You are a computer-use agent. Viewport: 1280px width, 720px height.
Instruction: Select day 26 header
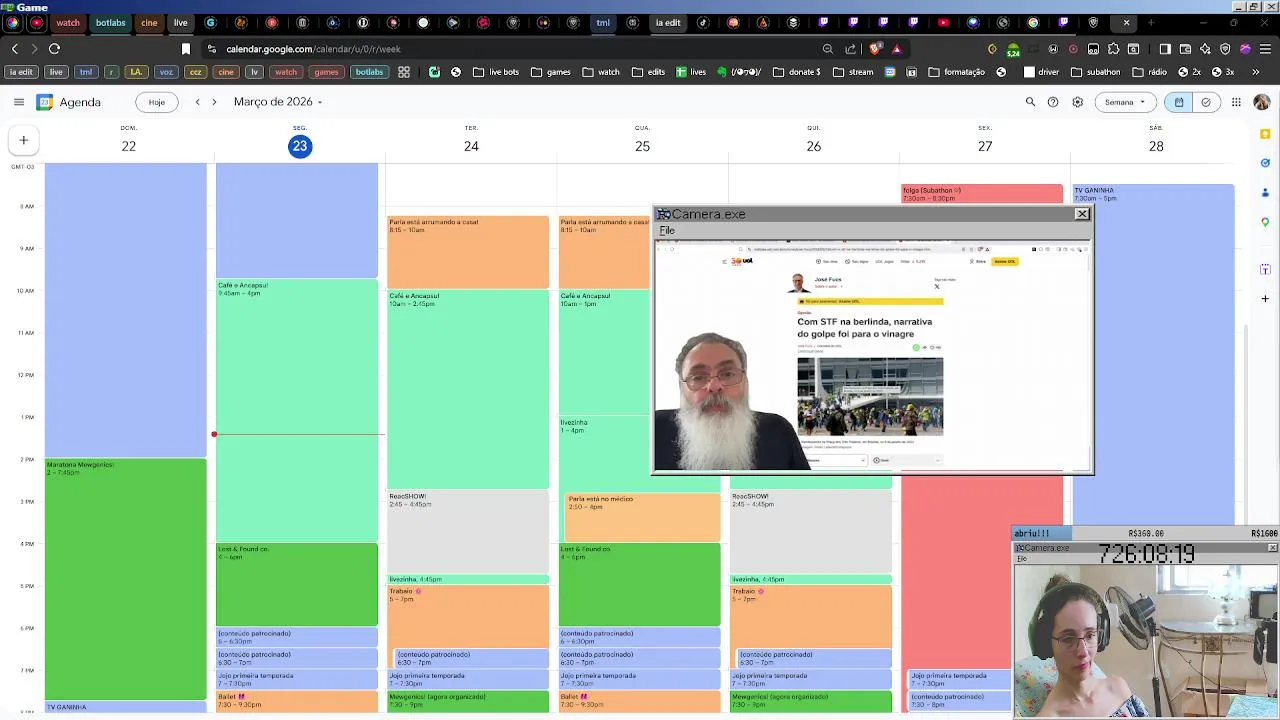(814, 146)
